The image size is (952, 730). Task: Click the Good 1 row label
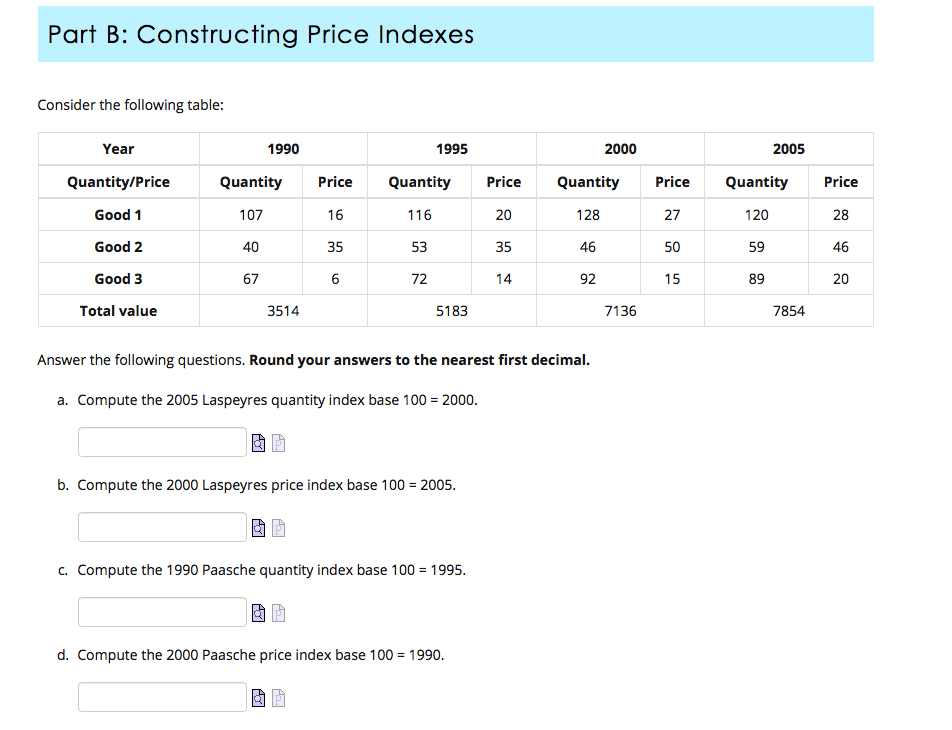(118, 214)
